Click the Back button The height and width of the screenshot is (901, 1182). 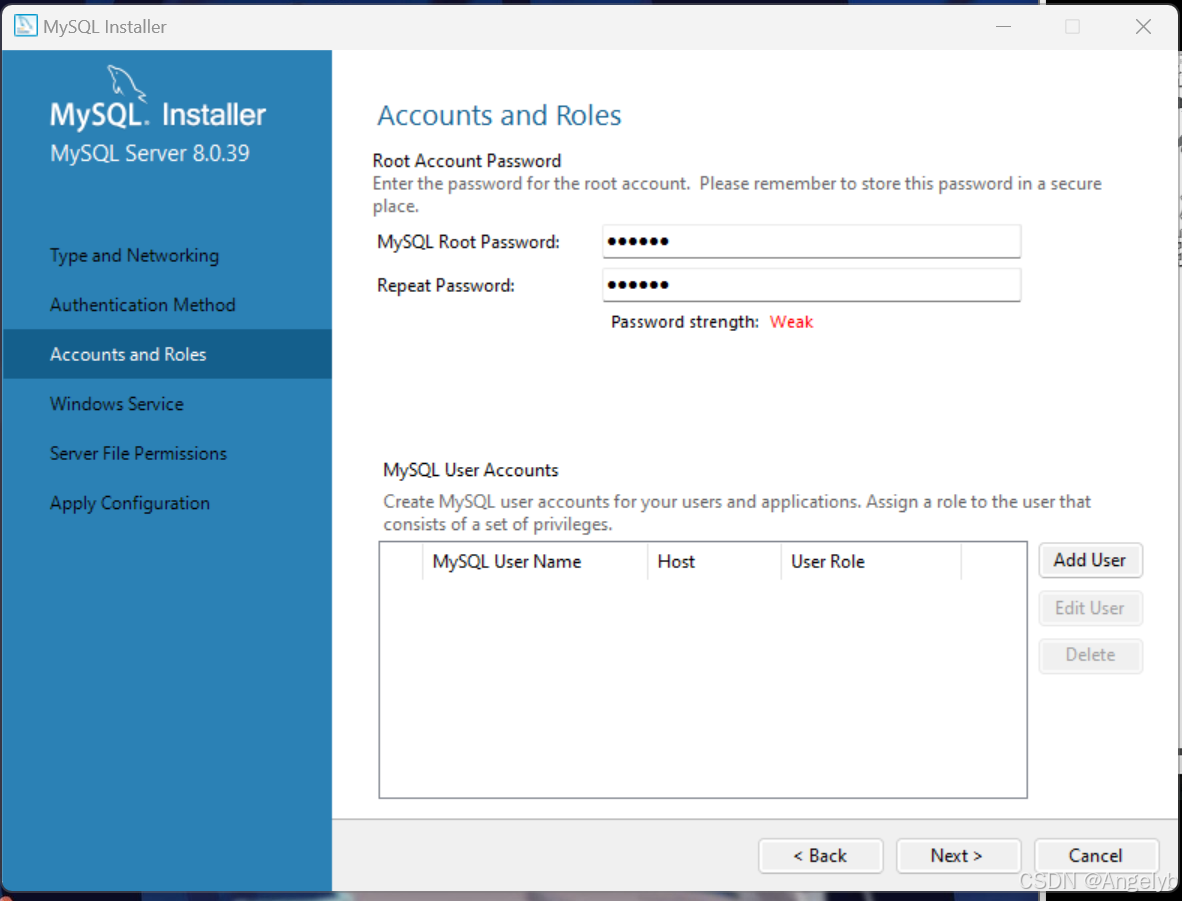point(820,855)
